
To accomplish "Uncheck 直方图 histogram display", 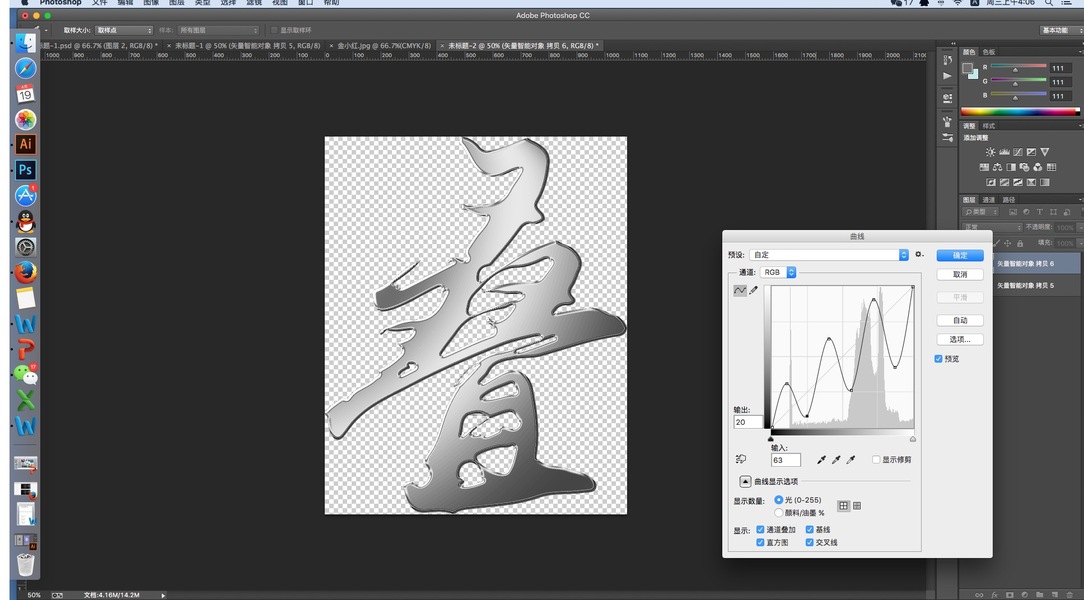I will click(x=760, y=543).
